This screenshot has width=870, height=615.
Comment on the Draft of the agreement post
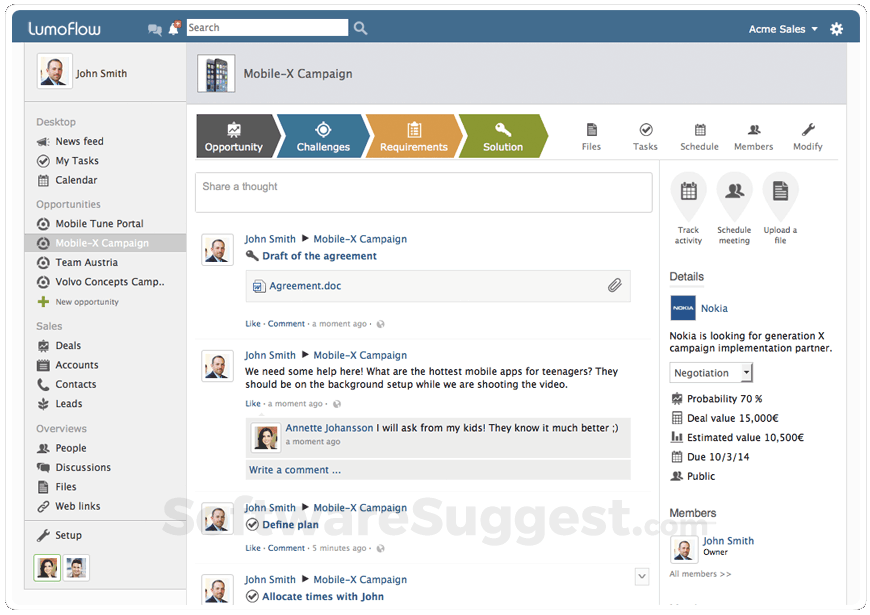coord(286,324)
